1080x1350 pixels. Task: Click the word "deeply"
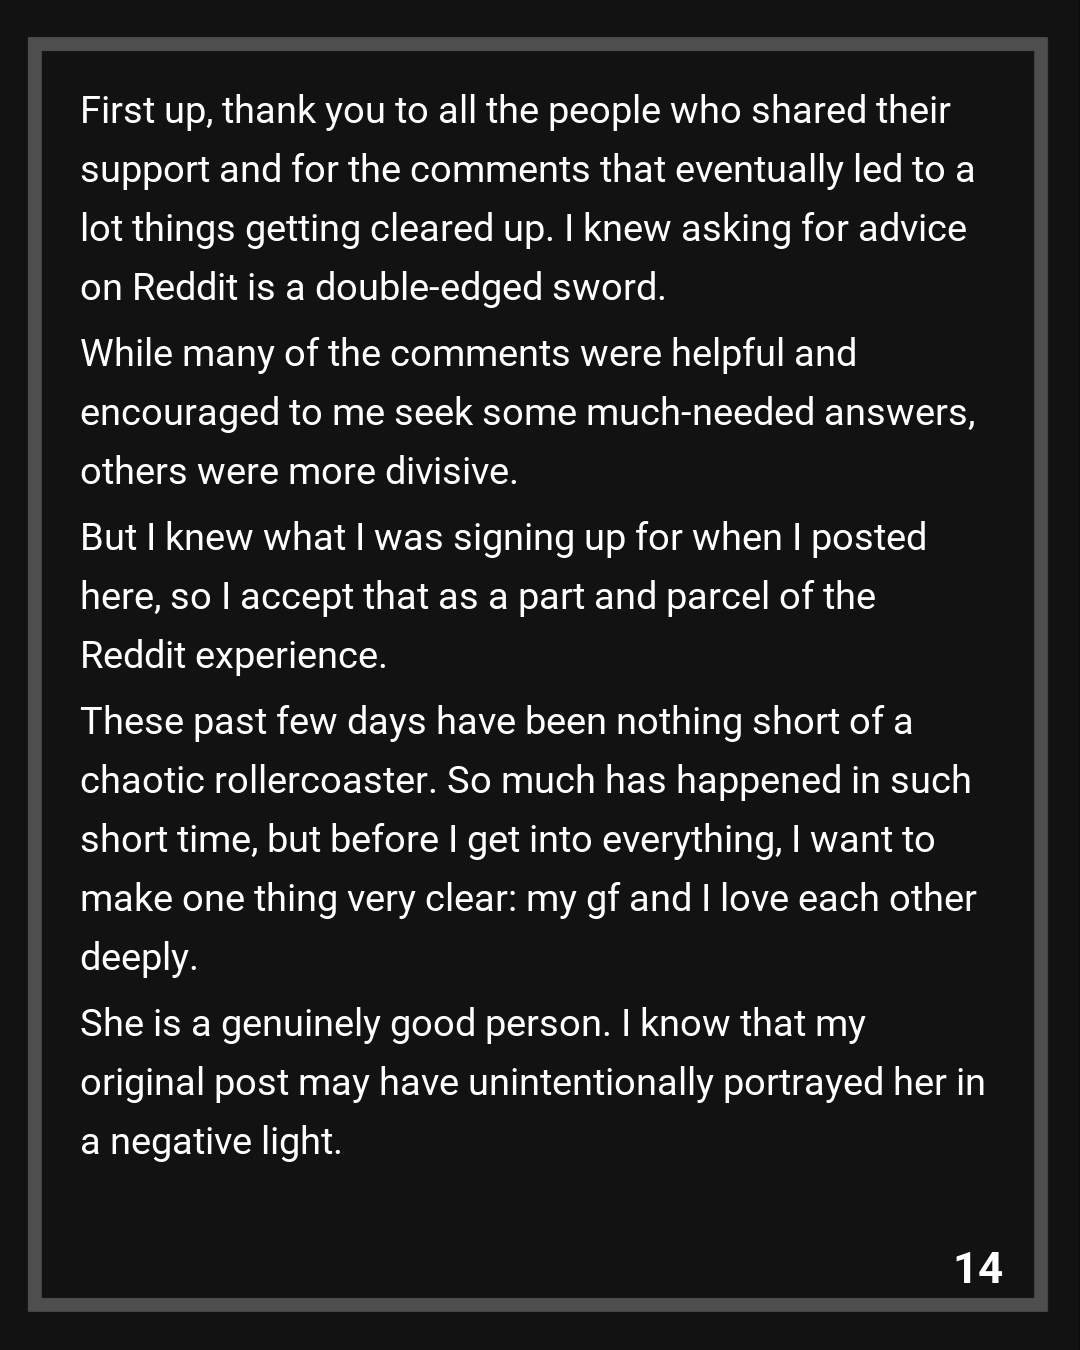click(x=138, y=958)
